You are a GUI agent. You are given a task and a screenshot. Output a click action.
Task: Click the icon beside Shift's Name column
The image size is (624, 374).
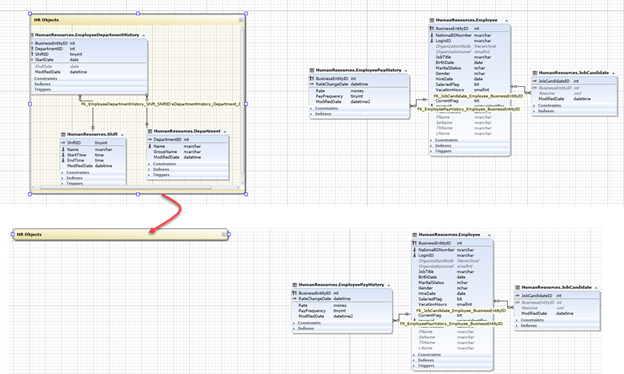click(63, 150)
